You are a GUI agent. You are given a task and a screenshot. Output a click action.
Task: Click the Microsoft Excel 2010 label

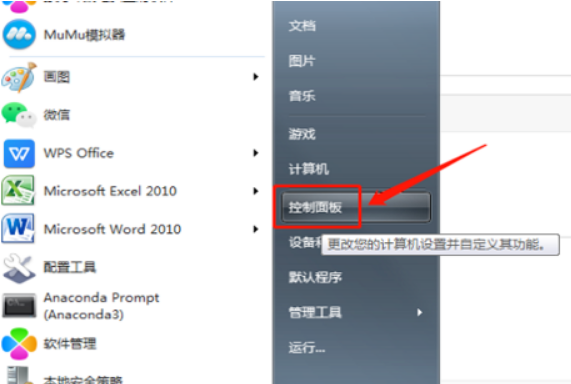tap(110, 191)
